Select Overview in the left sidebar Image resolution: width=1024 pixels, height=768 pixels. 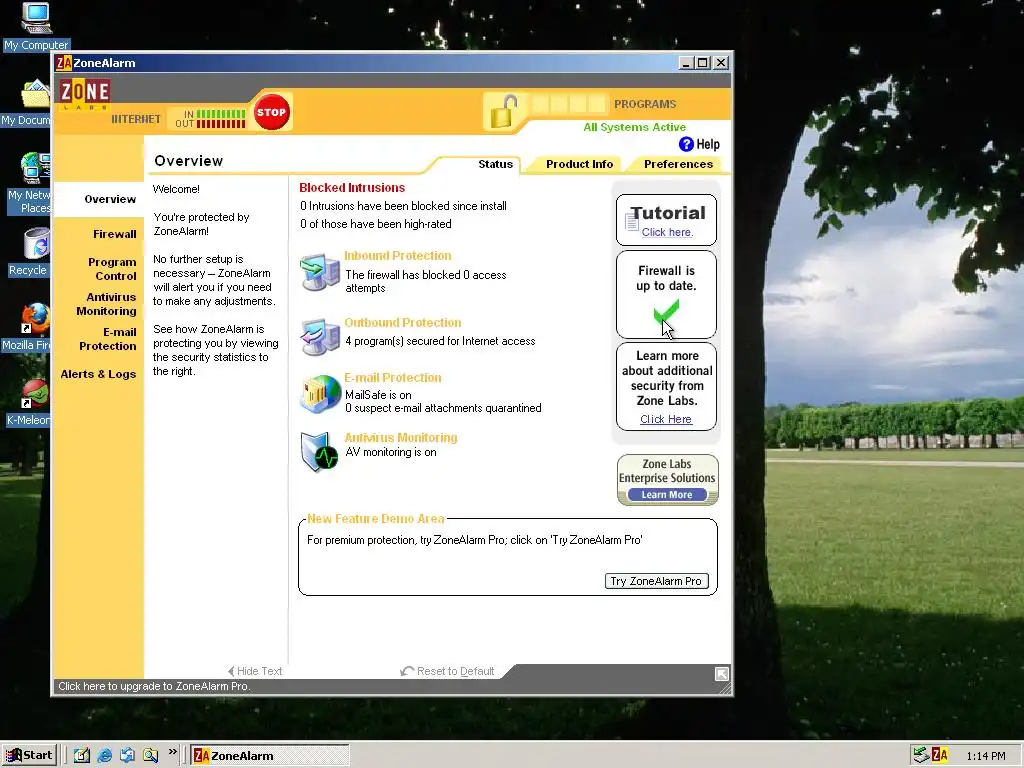click(110, 199)
